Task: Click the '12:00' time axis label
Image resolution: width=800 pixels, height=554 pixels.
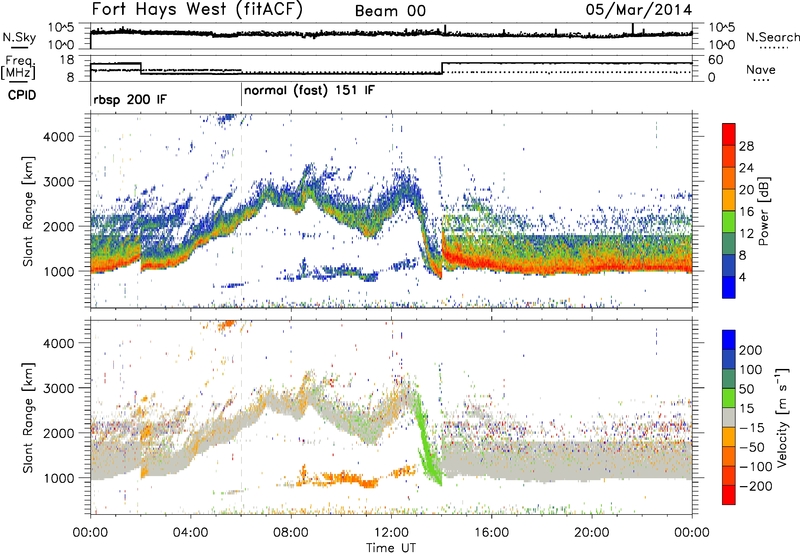Action: (391, 533)
